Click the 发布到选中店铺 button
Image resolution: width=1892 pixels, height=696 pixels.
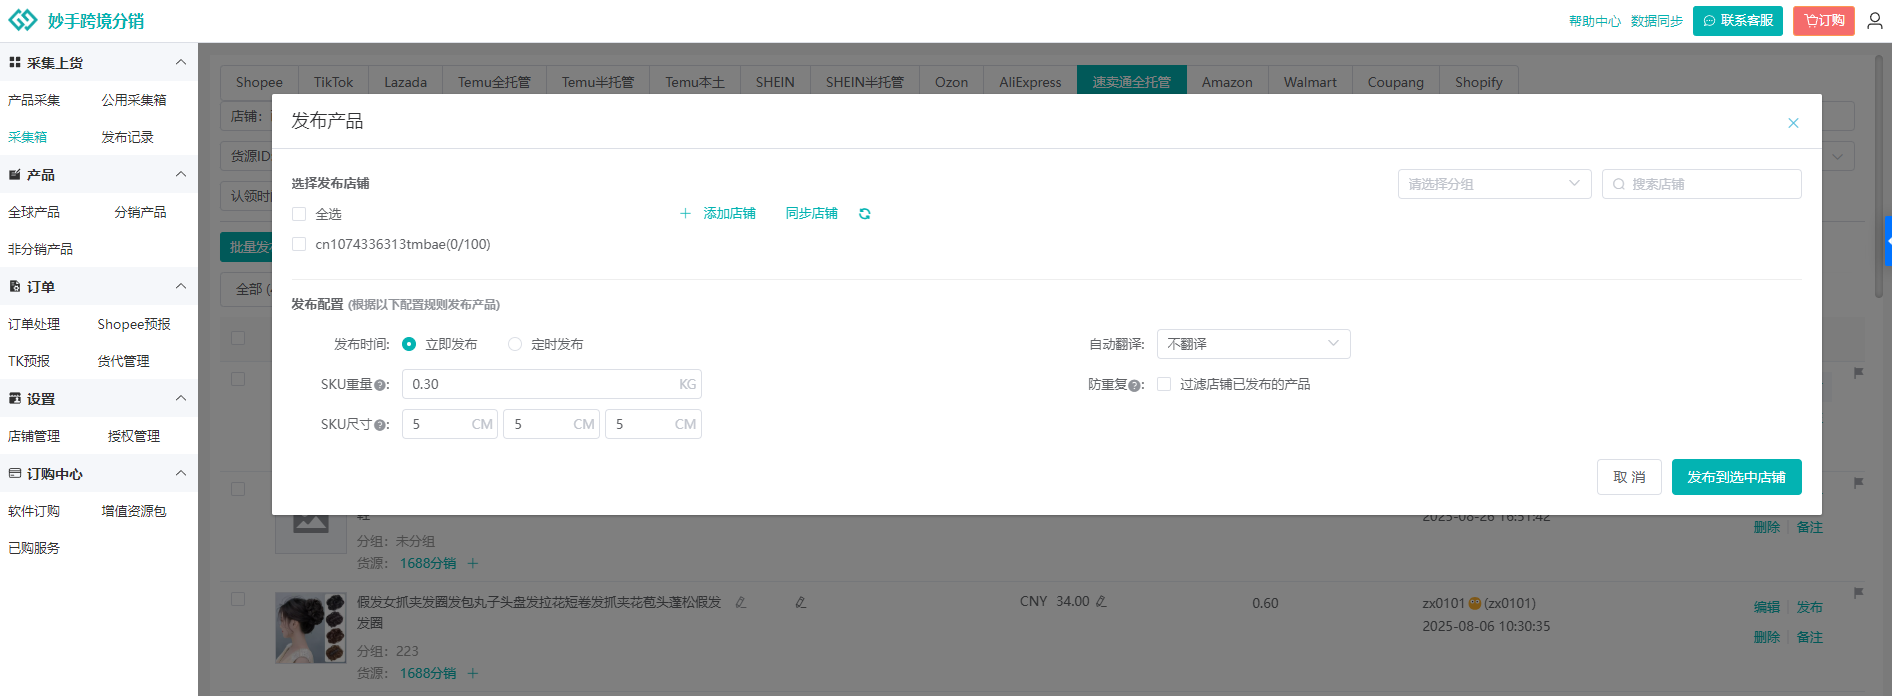click(x=1736, y=477)
